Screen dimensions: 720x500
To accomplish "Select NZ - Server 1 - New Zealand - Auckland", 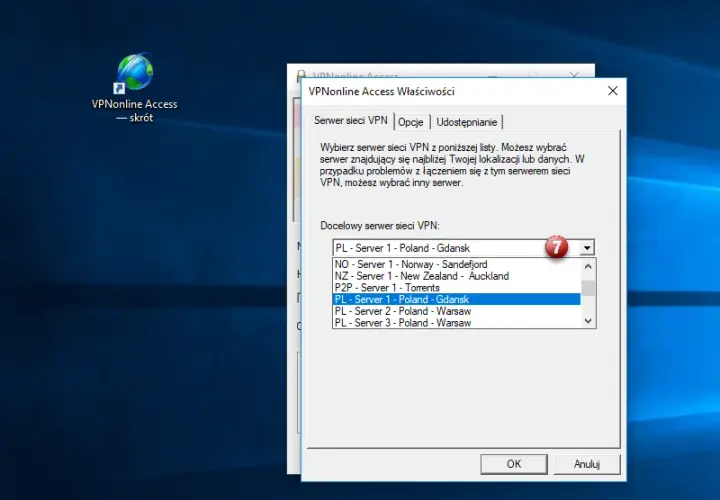I will point(456,276).
